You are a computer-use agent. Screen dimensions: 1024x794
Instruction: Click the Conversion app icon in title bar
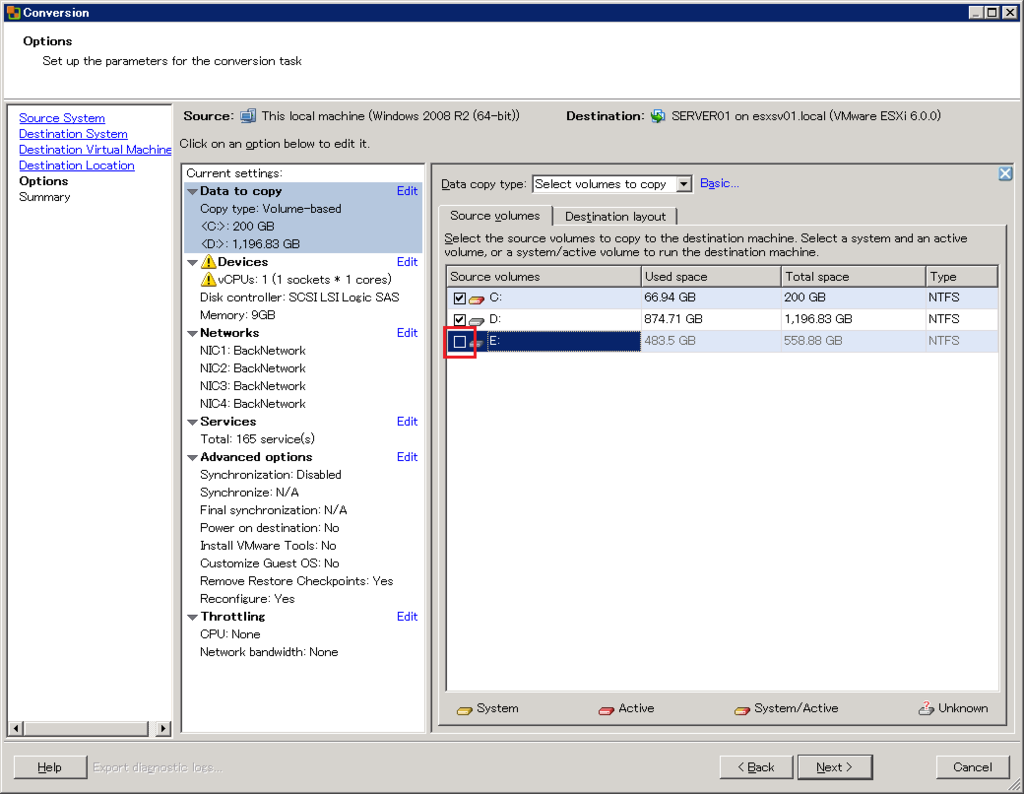click(13, 12)
